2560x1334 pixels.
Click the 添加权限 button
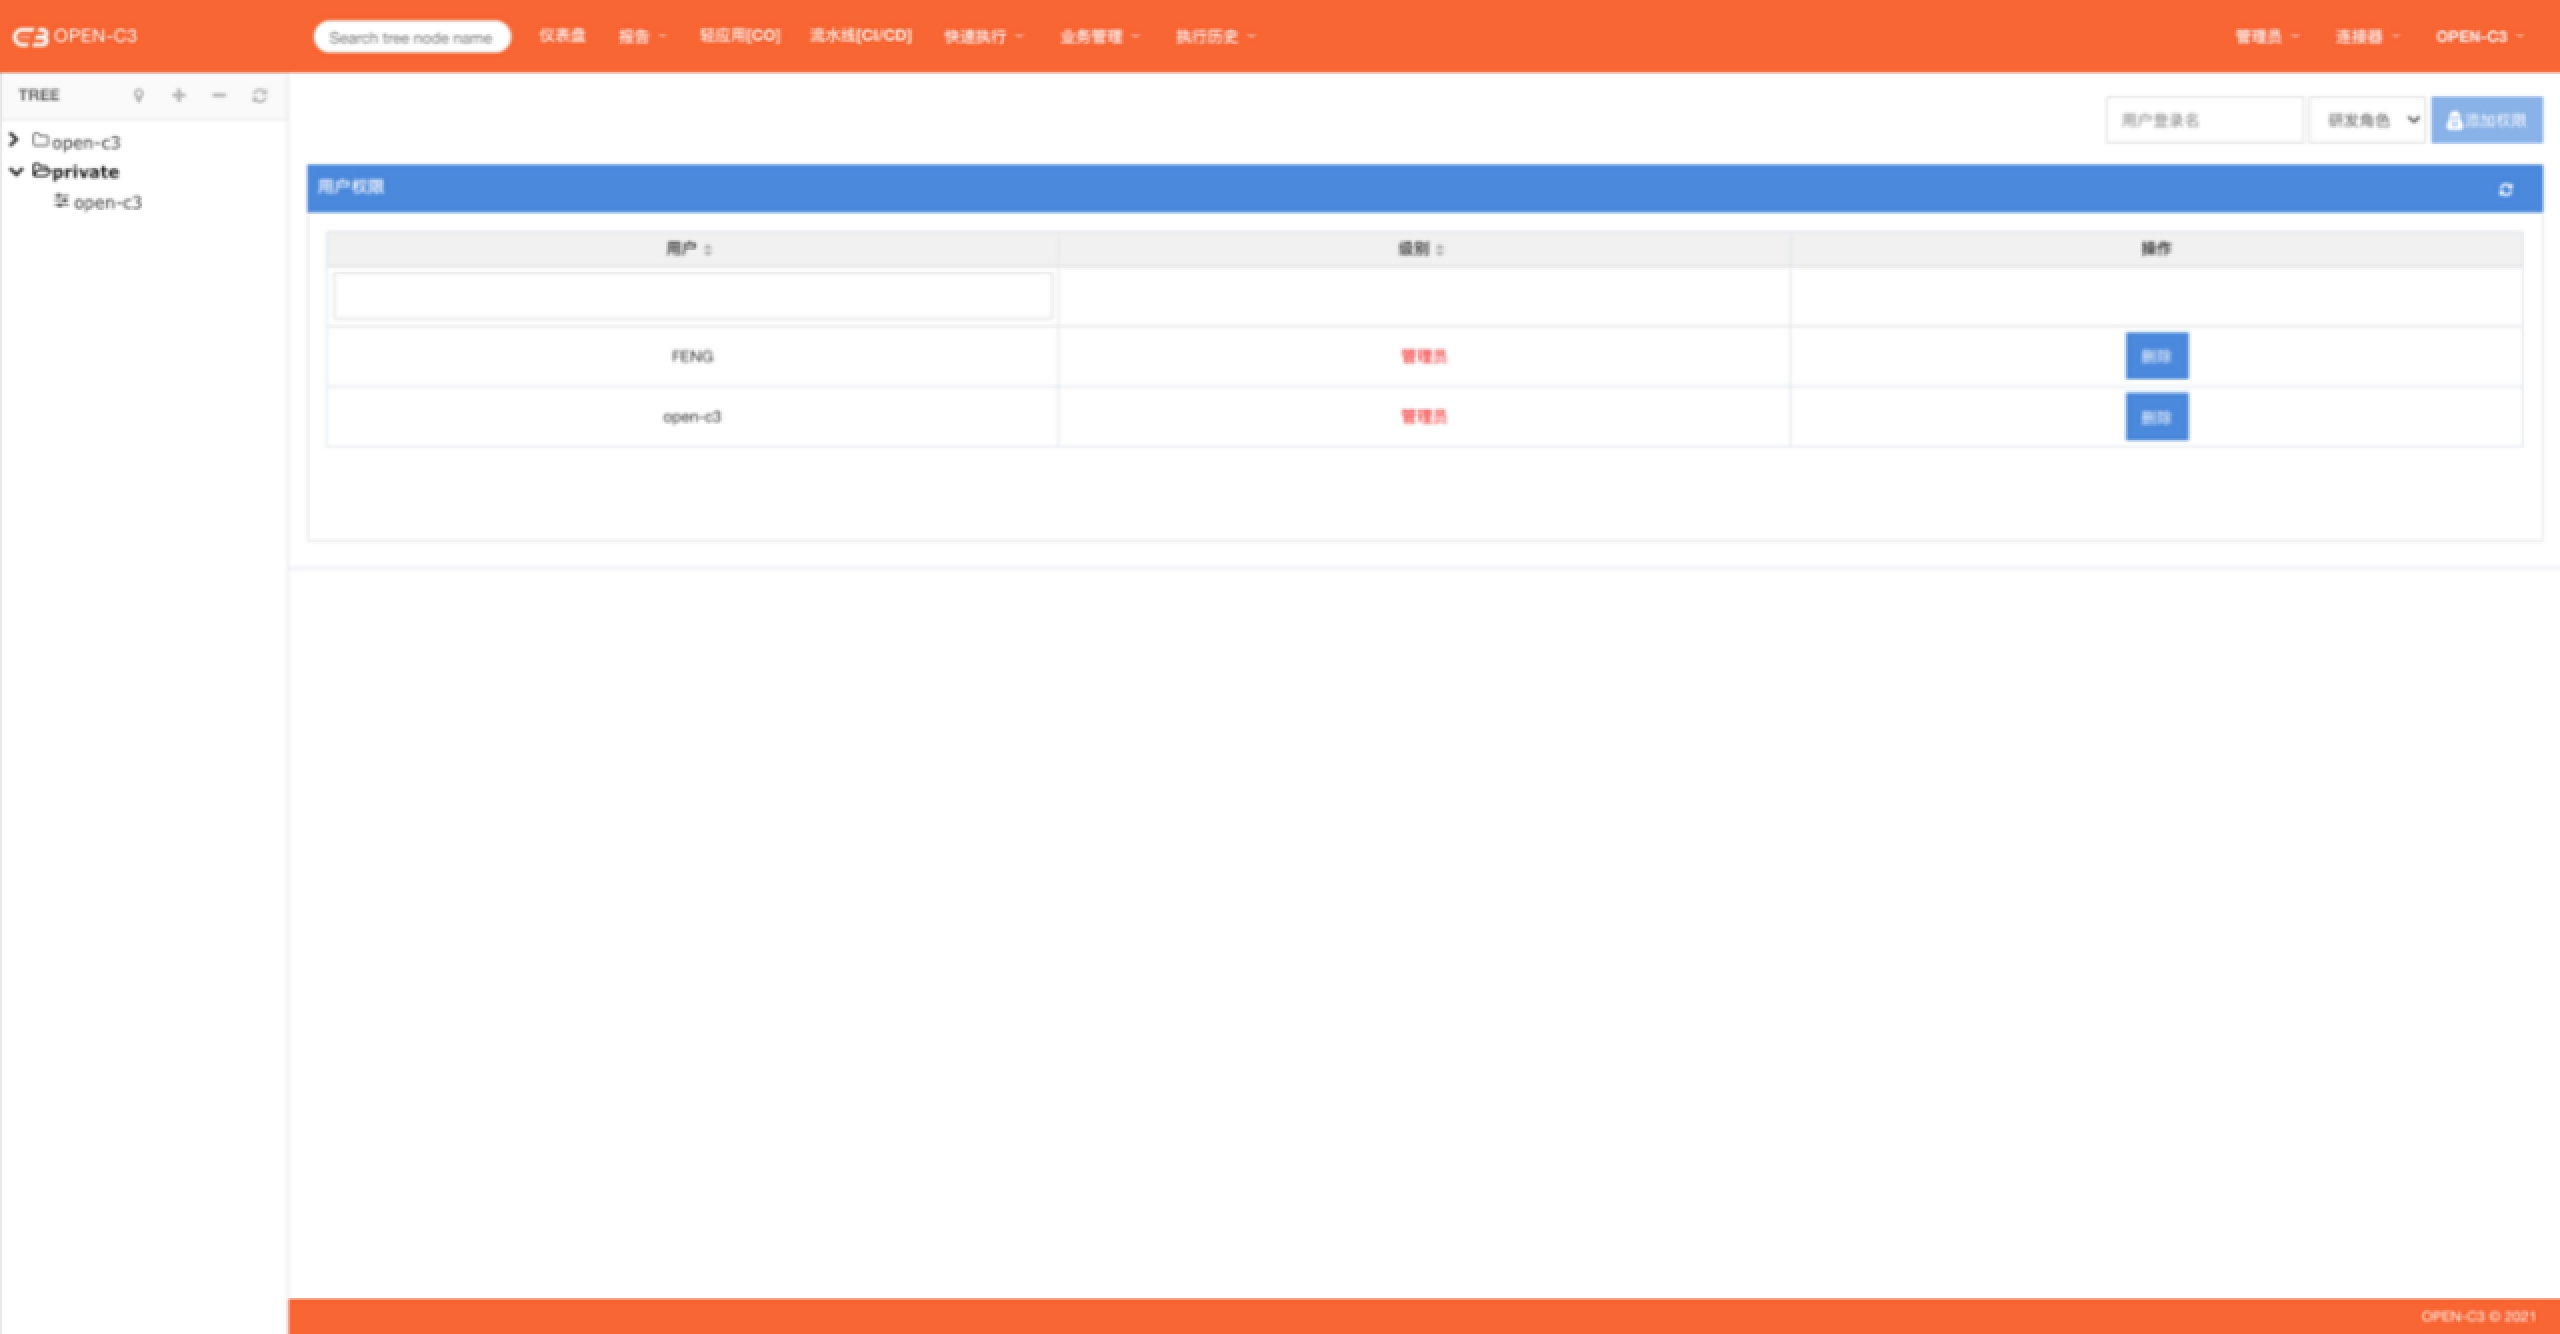[2486, 120]
